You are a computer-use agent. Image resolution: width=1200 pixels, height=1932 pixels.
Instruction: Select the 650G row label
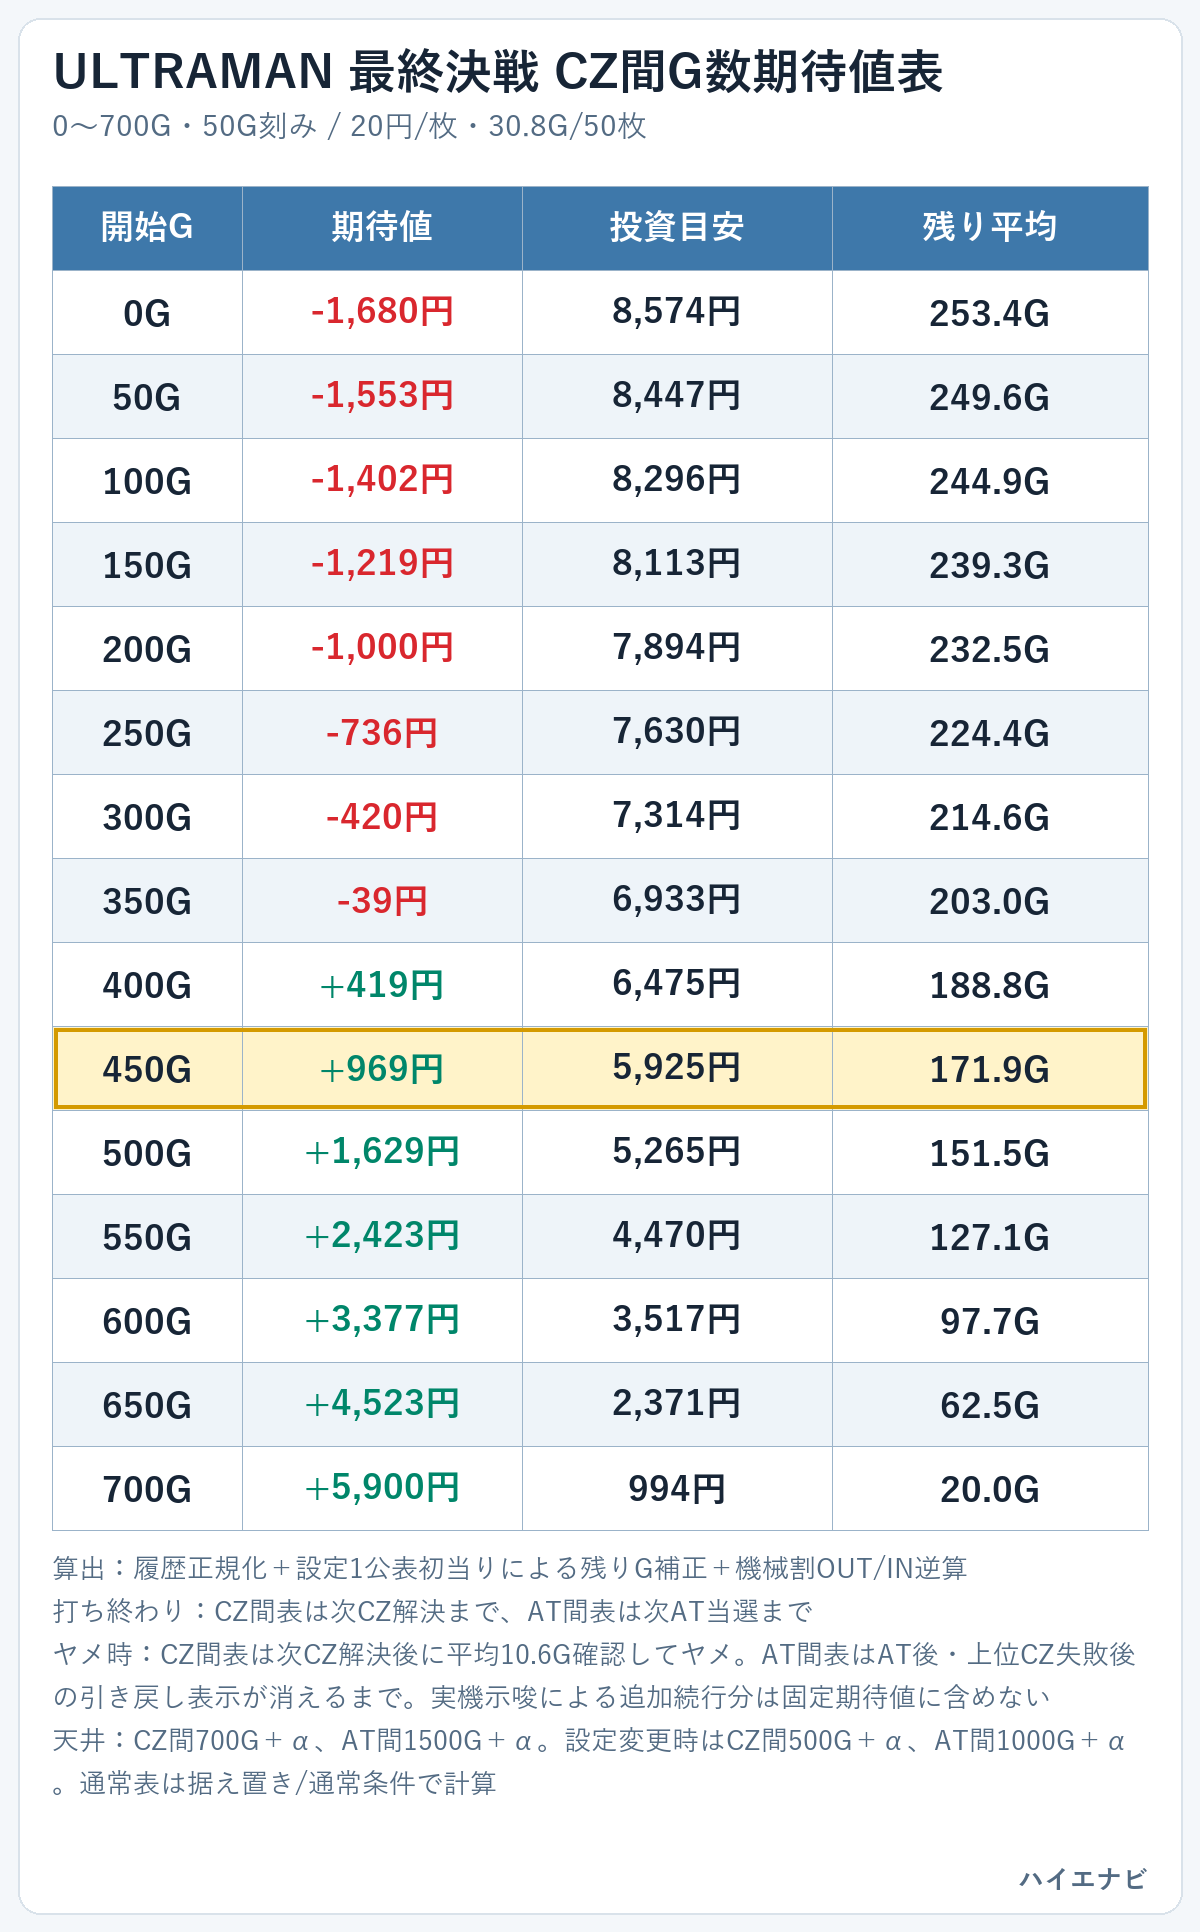tap(147, 1406)
